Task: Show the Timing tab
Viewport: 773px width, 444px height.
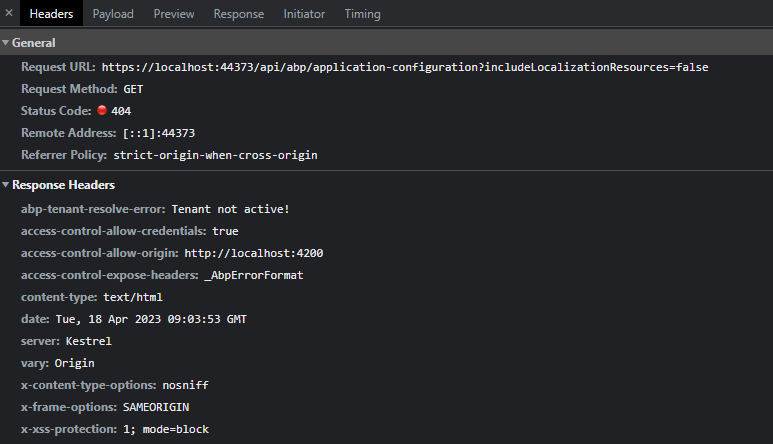Action: tap(362, 14)
